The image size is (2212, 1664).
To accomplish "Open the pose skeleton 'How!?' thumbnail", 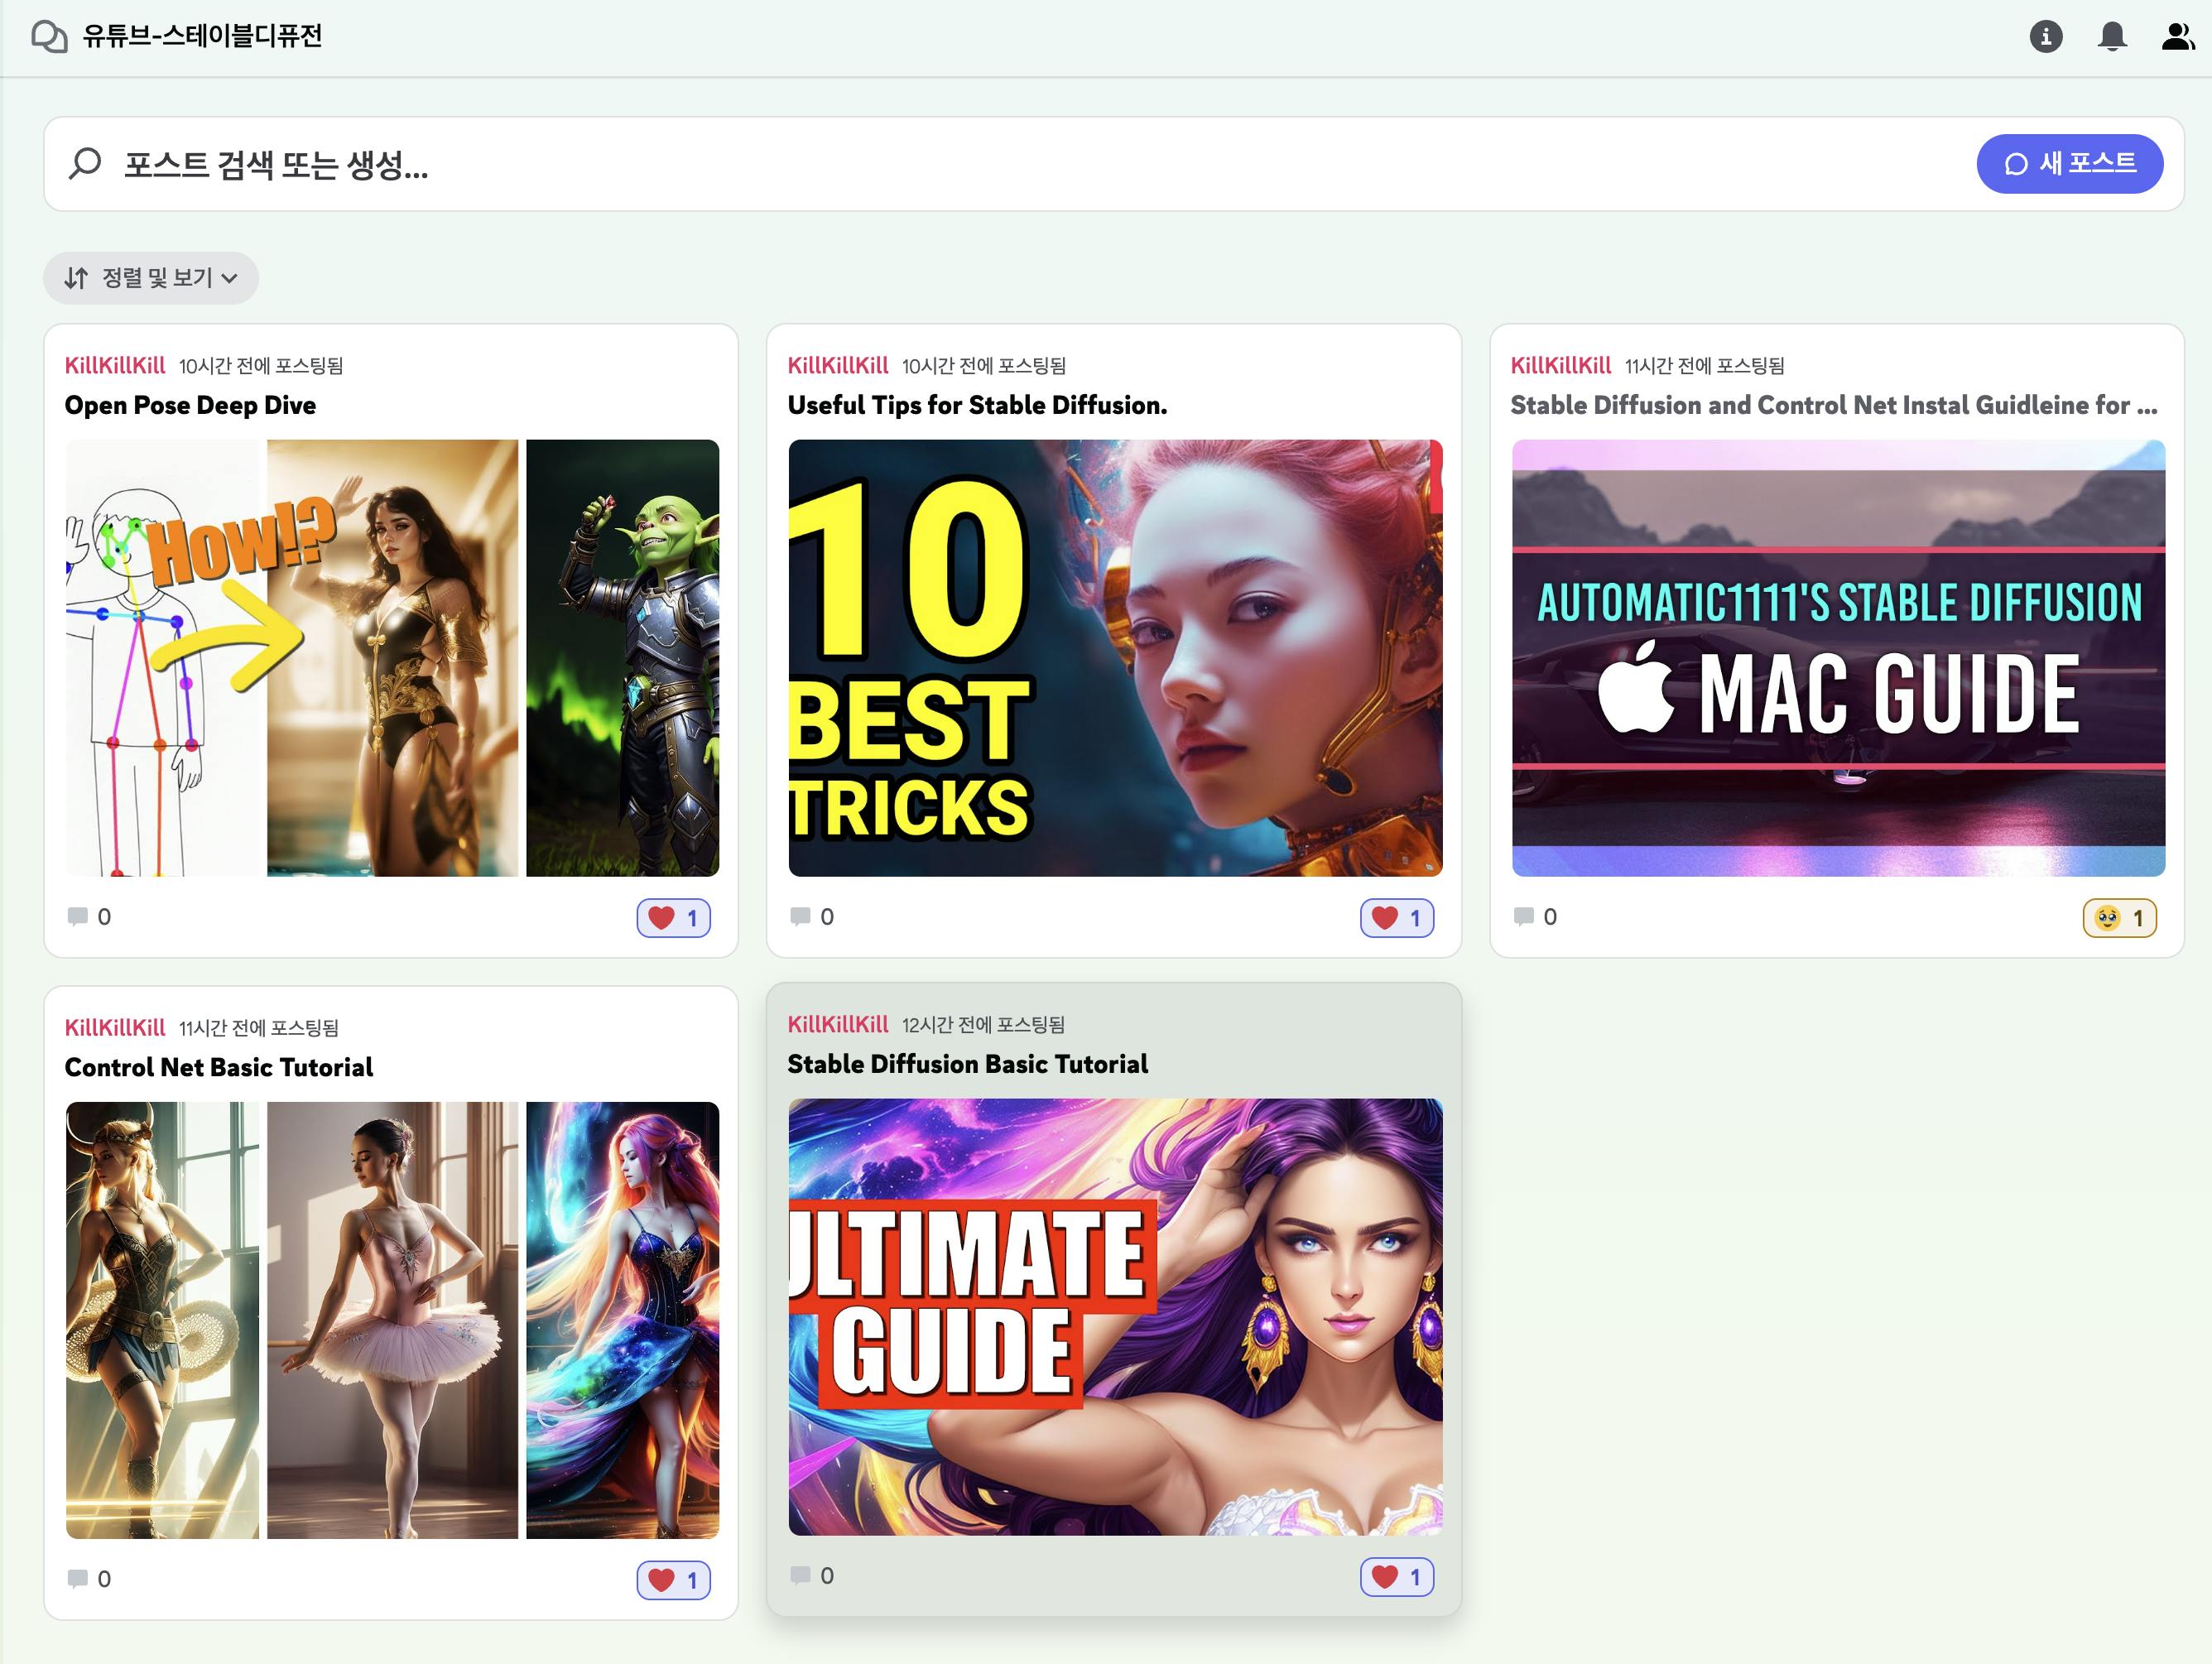I will 162,658.
